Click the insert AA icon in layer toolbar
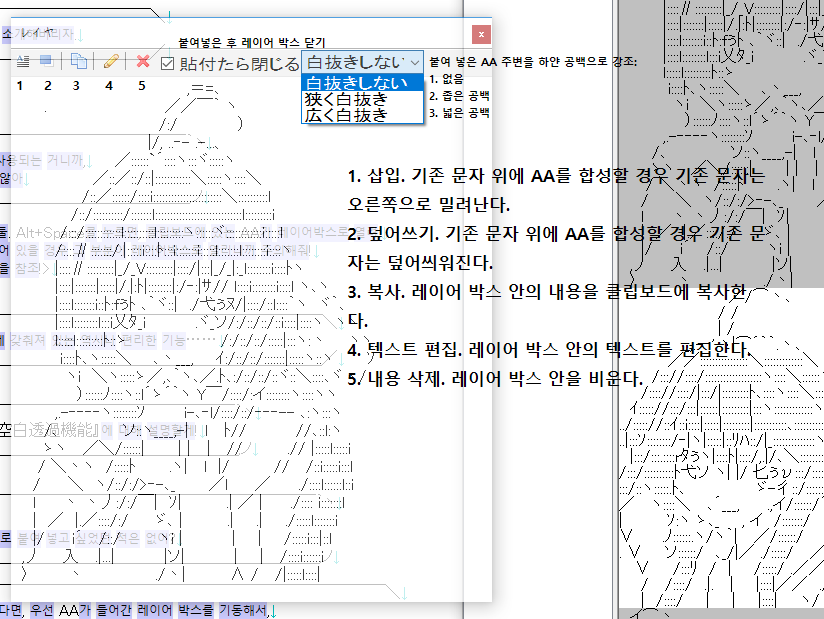This screenshot has width=824, height=619. pos(23,62)
